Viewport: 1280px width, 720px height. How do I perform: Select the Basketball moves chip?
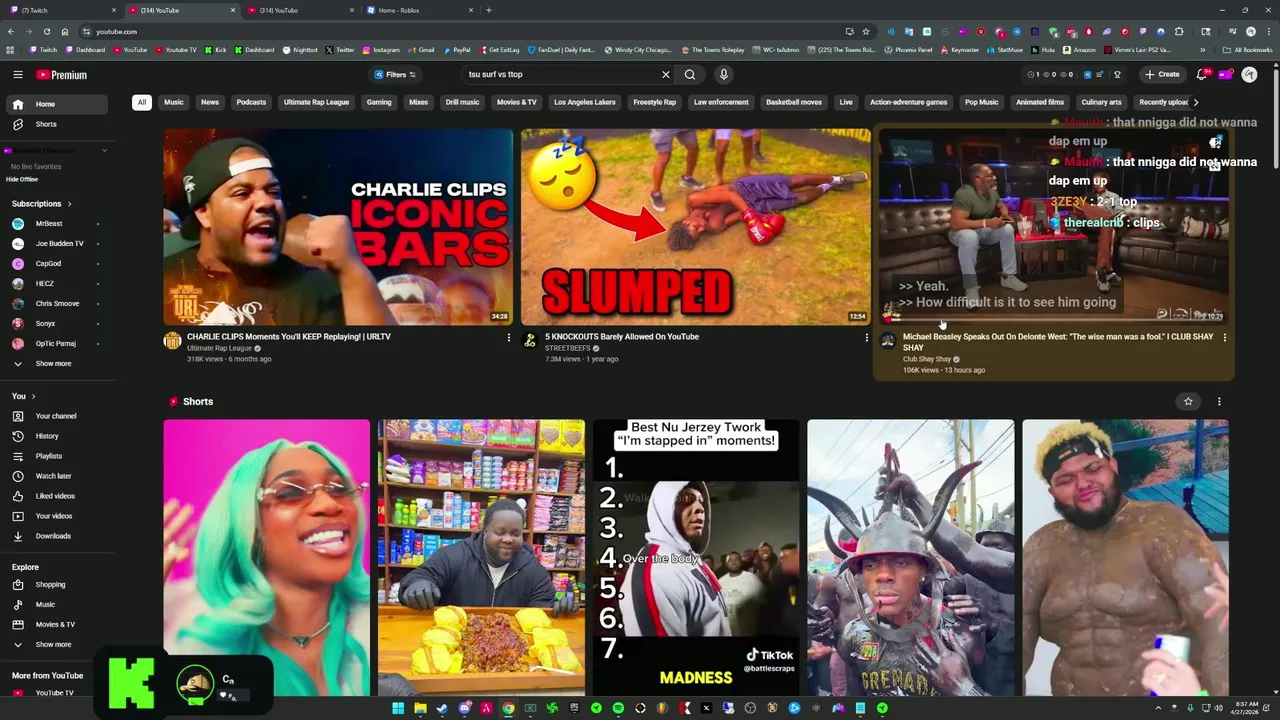(794, 102)
